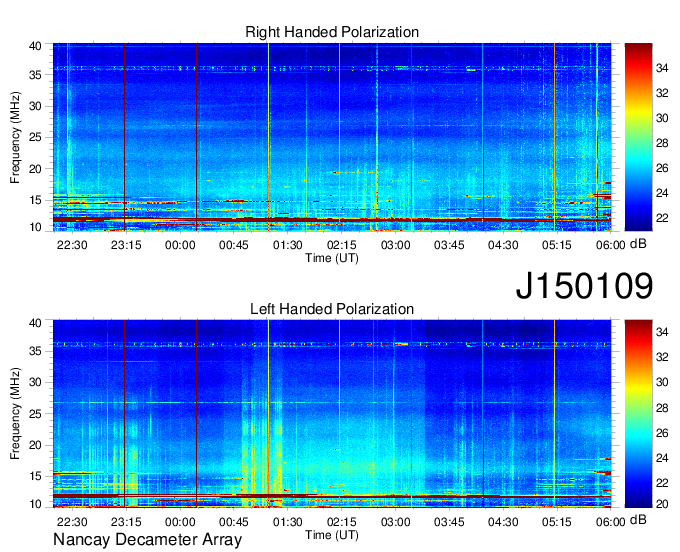Click 04:30 time tick of Left Handed plot
The image size is (680, 552).
503,522
